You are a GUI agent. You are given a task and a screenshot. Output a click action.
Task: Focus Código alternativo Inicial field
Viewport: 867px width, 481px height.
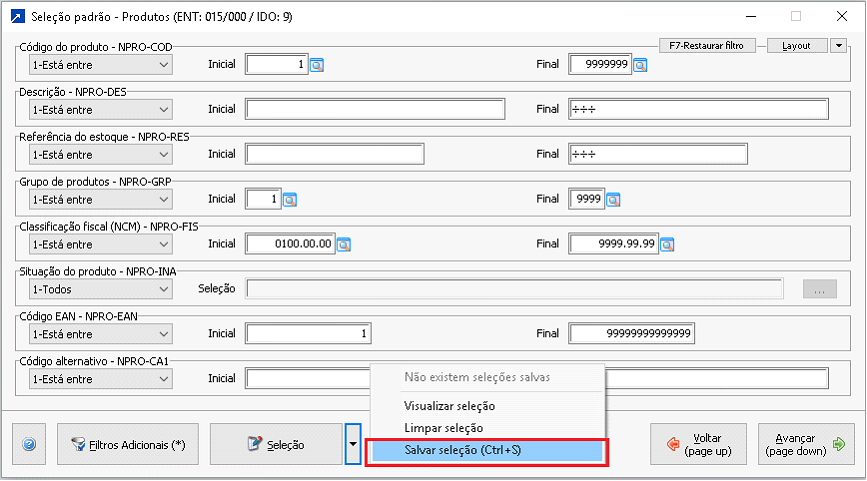click(x=308, y=379)
